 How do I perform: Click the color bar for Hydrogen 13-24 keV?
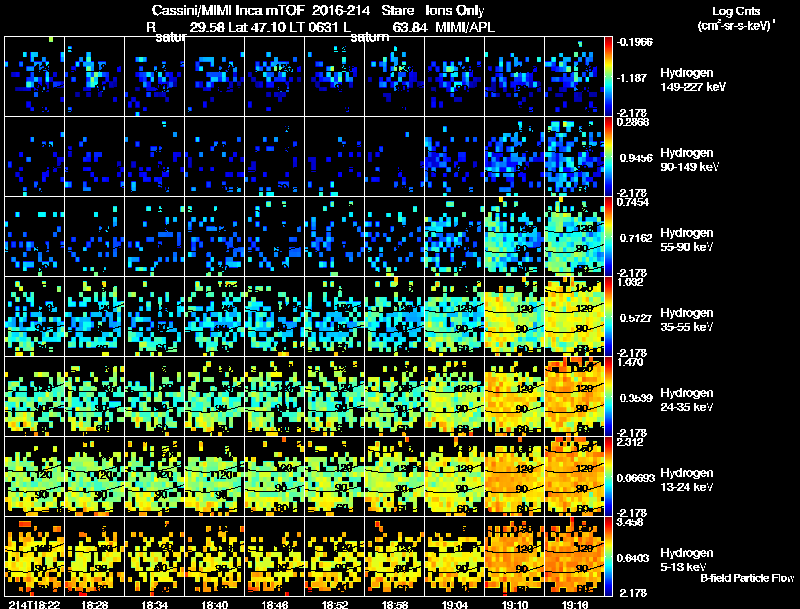pyautogui.click(x=610, y=476)
